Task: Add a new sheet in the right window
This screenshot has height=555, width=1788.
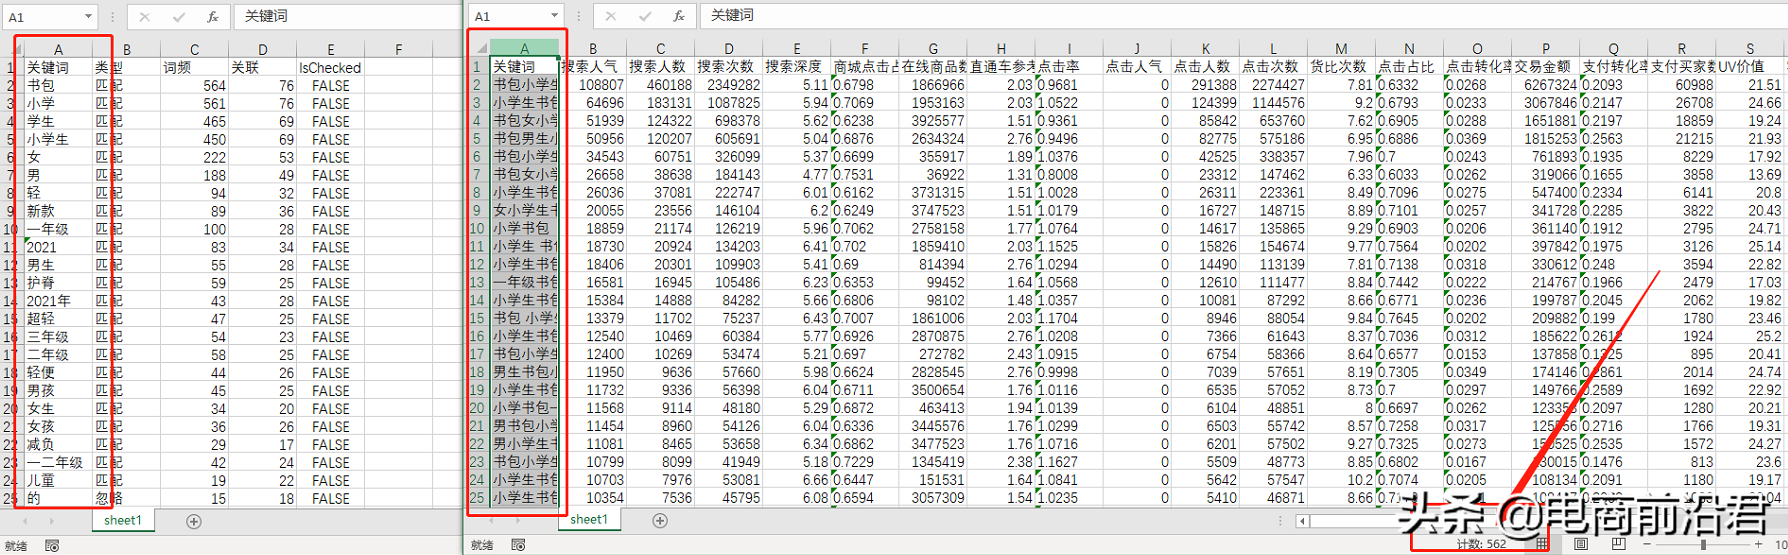Action: [660, 520]
